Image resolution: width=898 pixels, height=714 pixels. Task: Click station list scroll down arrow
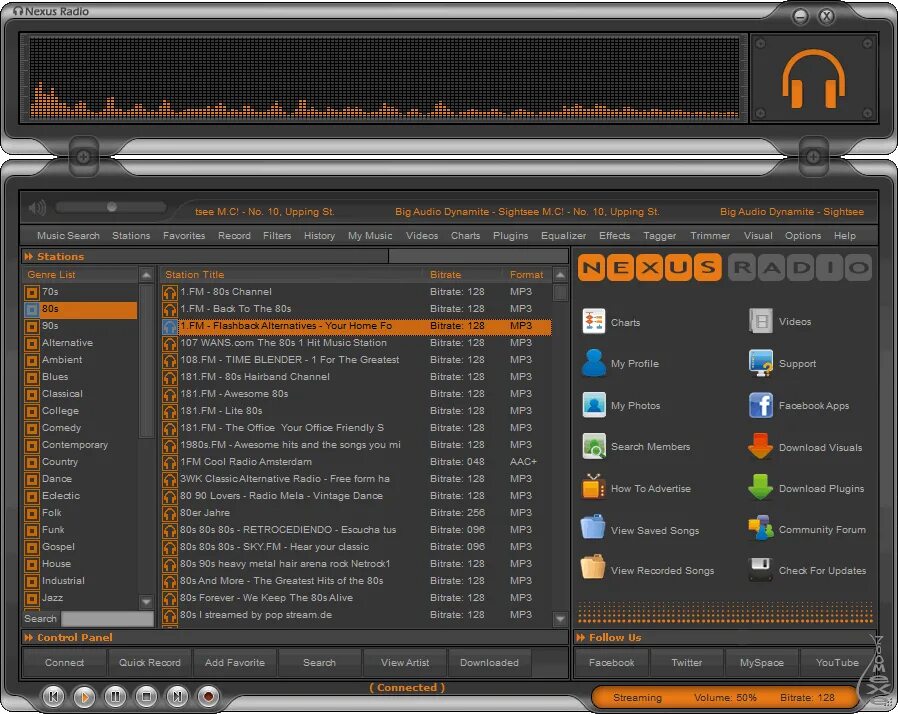click(x=561, y=618)
